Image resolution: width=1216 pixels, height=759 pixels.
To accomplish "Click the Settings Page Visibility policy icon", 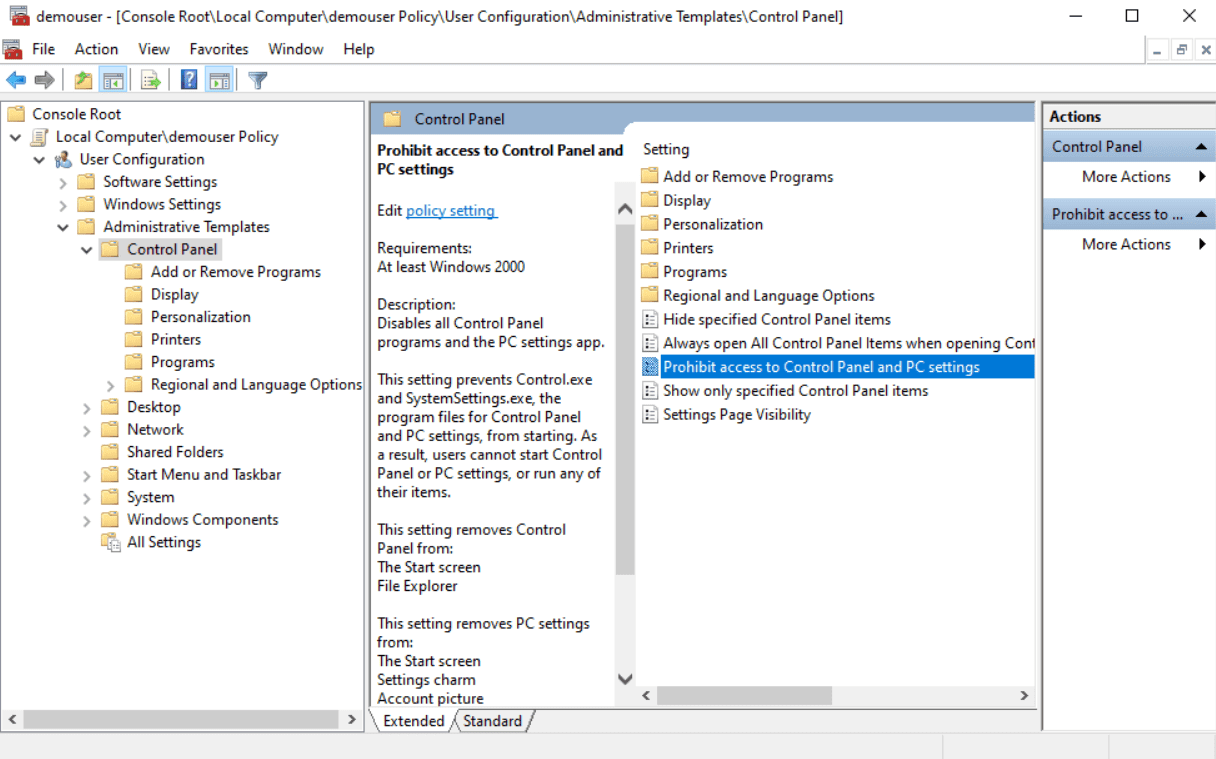I will click(x=649, y=415).
